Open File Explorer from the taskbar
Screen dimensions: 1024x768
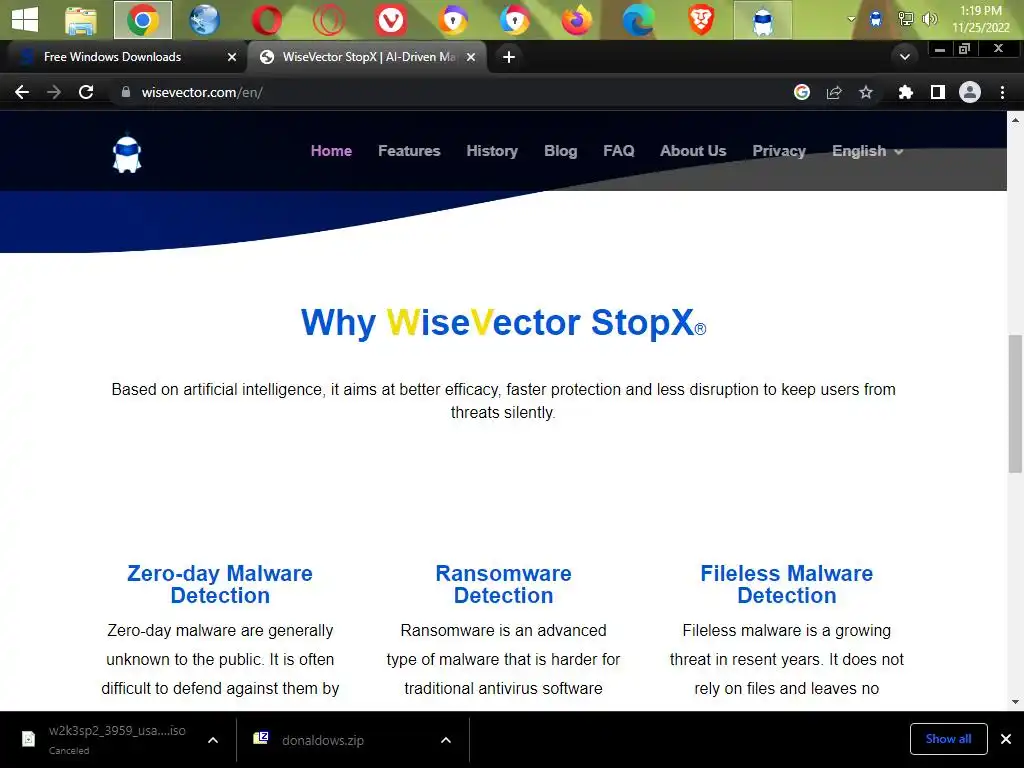(81, 20)
